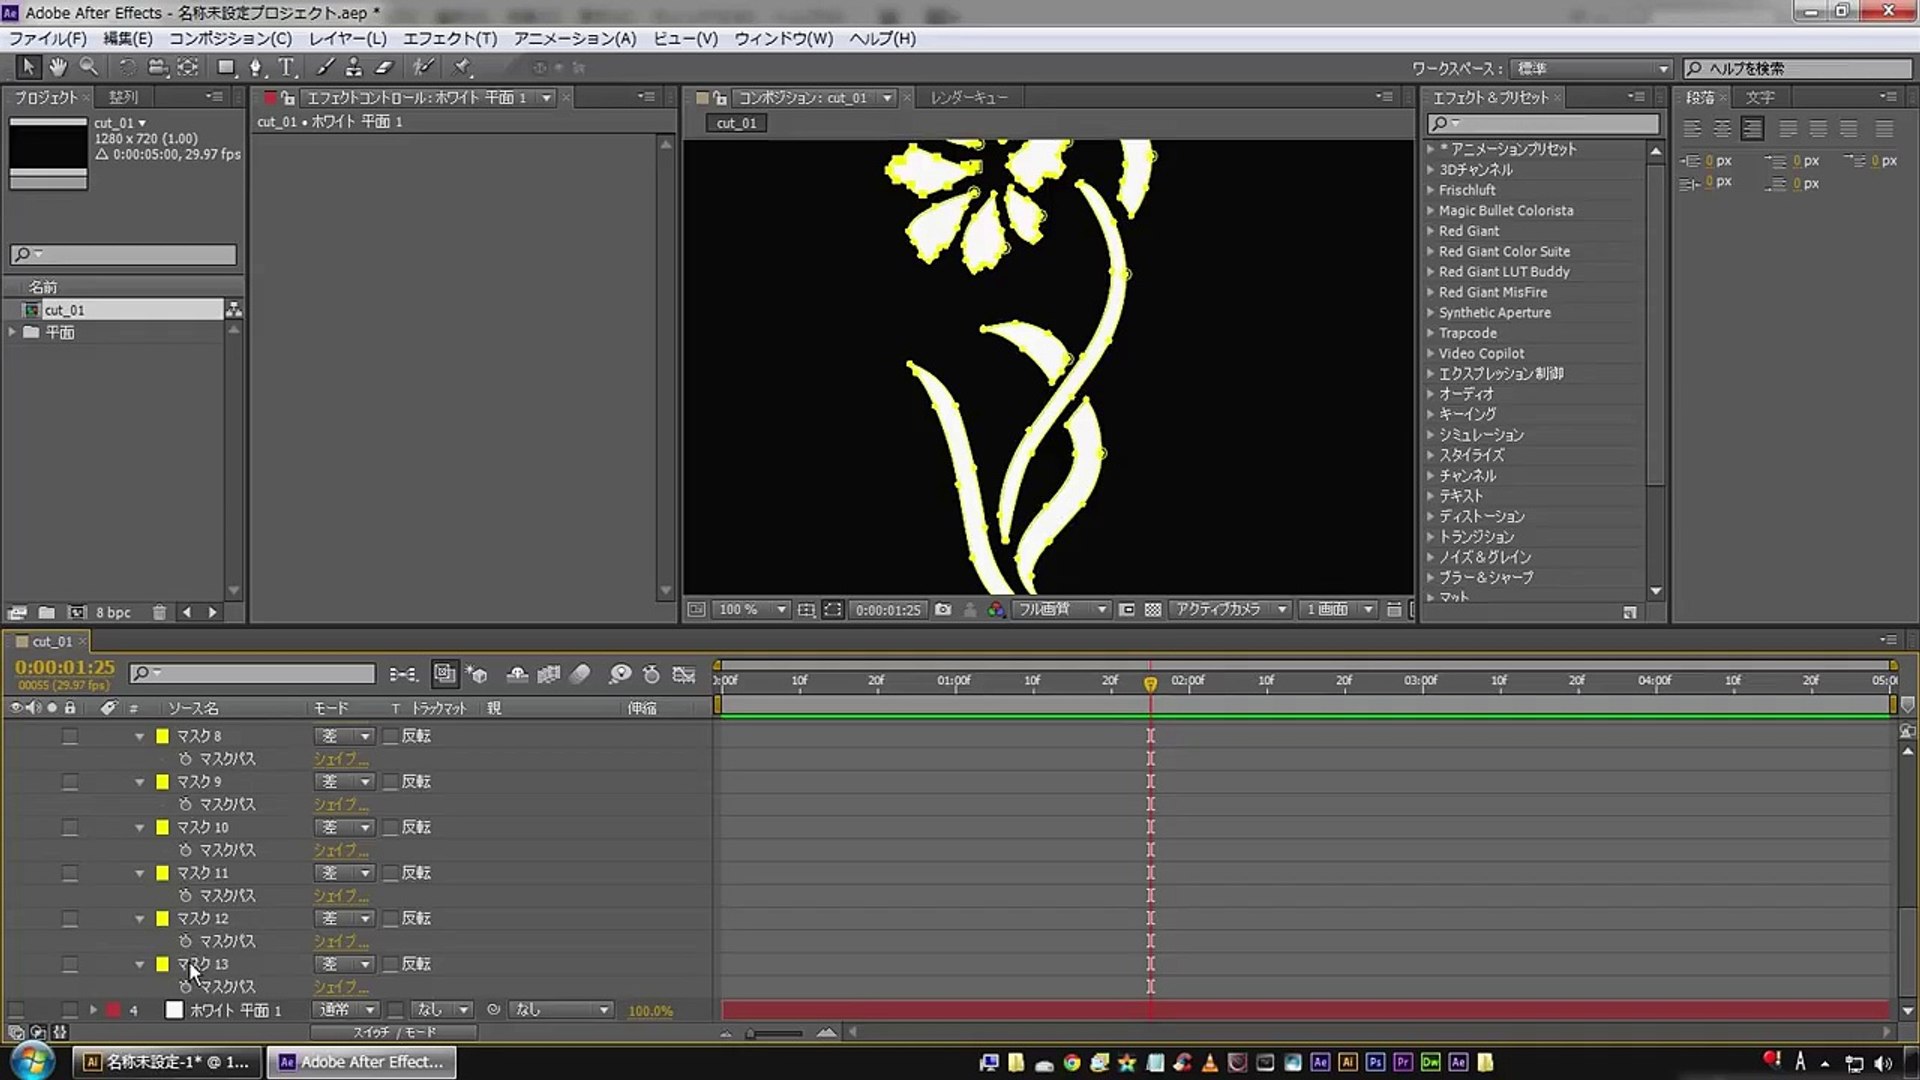Select the Brush tool

(x=325, y=67)
